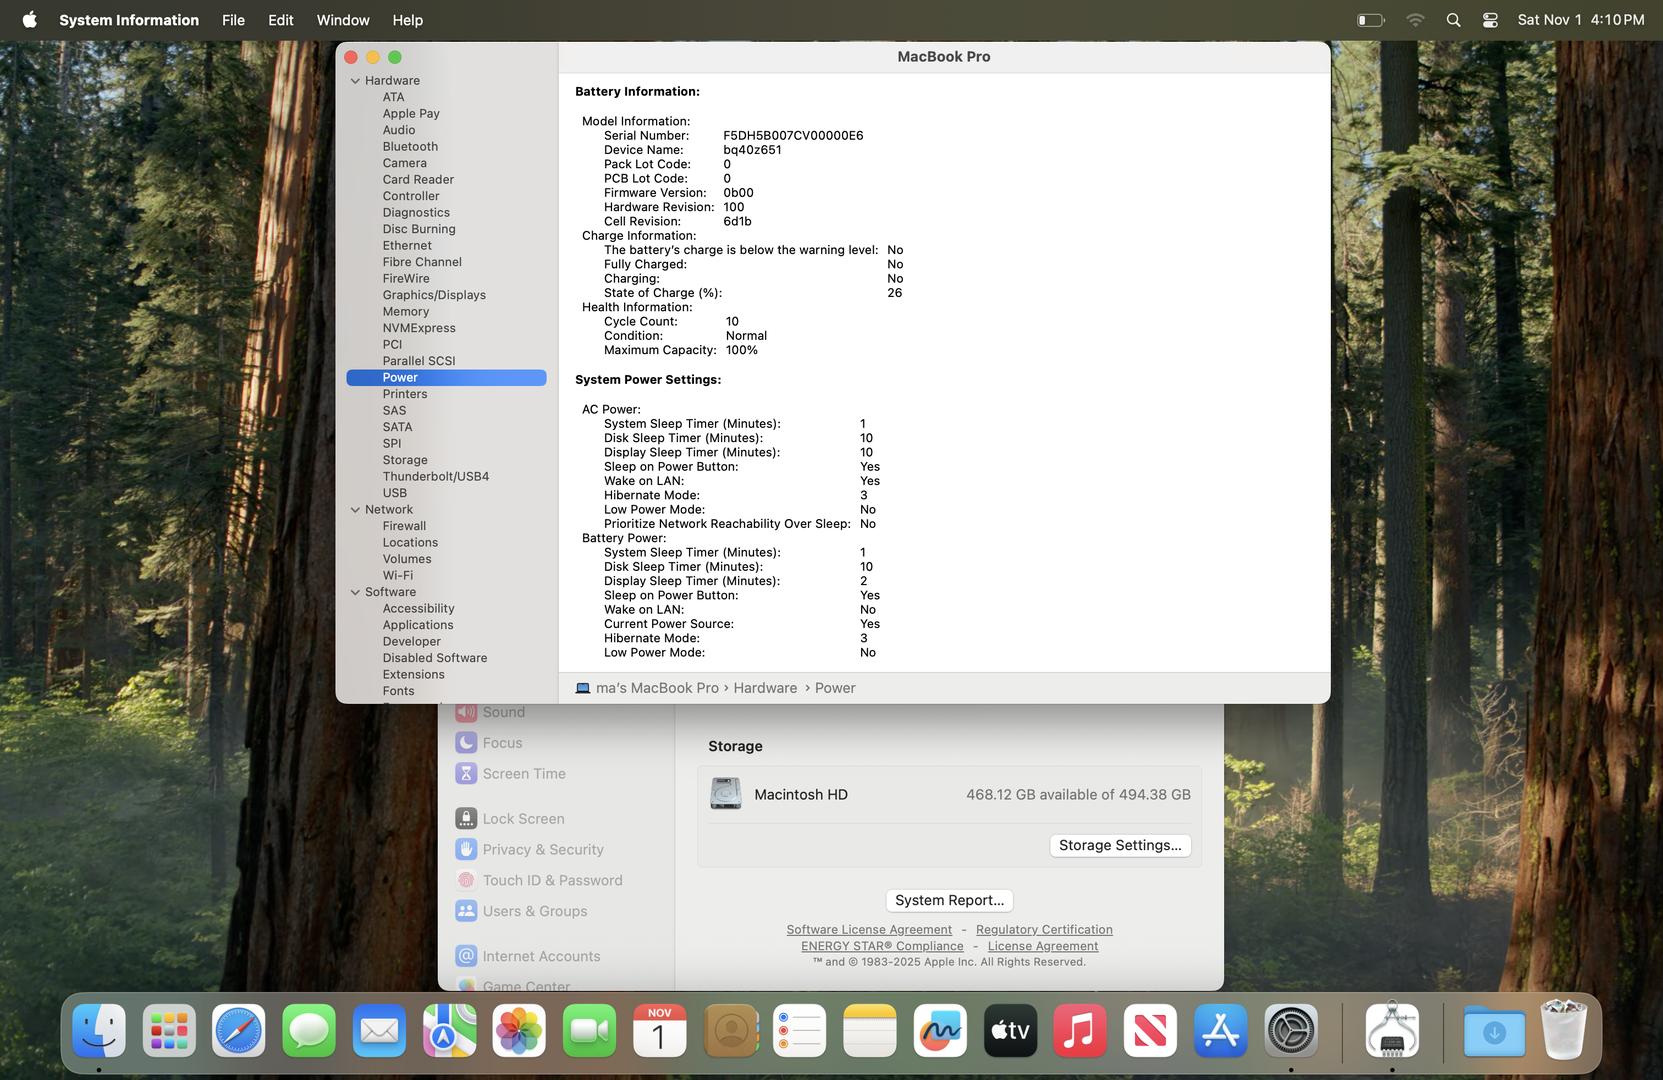Select Thunderbolt/USB4 in hardware list
1663x1080 pixels.
435,477
